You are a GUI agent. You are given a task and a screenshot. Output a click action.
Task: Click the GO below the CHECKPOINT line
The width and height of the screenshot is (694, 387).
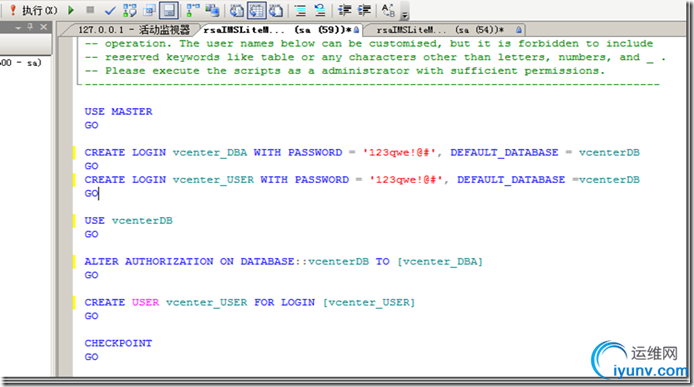click(92, 357)
